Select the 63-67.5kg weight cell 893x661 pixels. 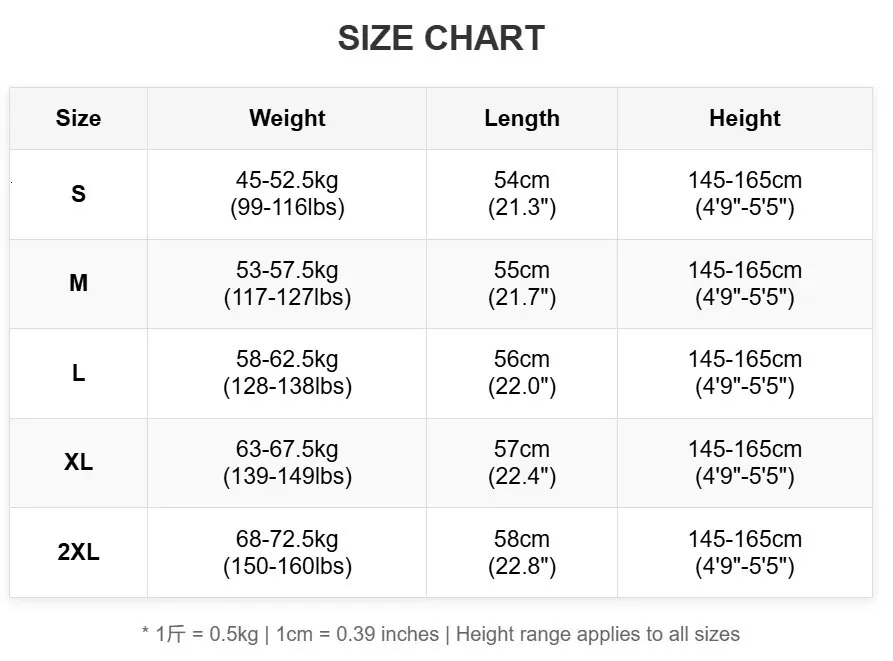click(287, 462)
